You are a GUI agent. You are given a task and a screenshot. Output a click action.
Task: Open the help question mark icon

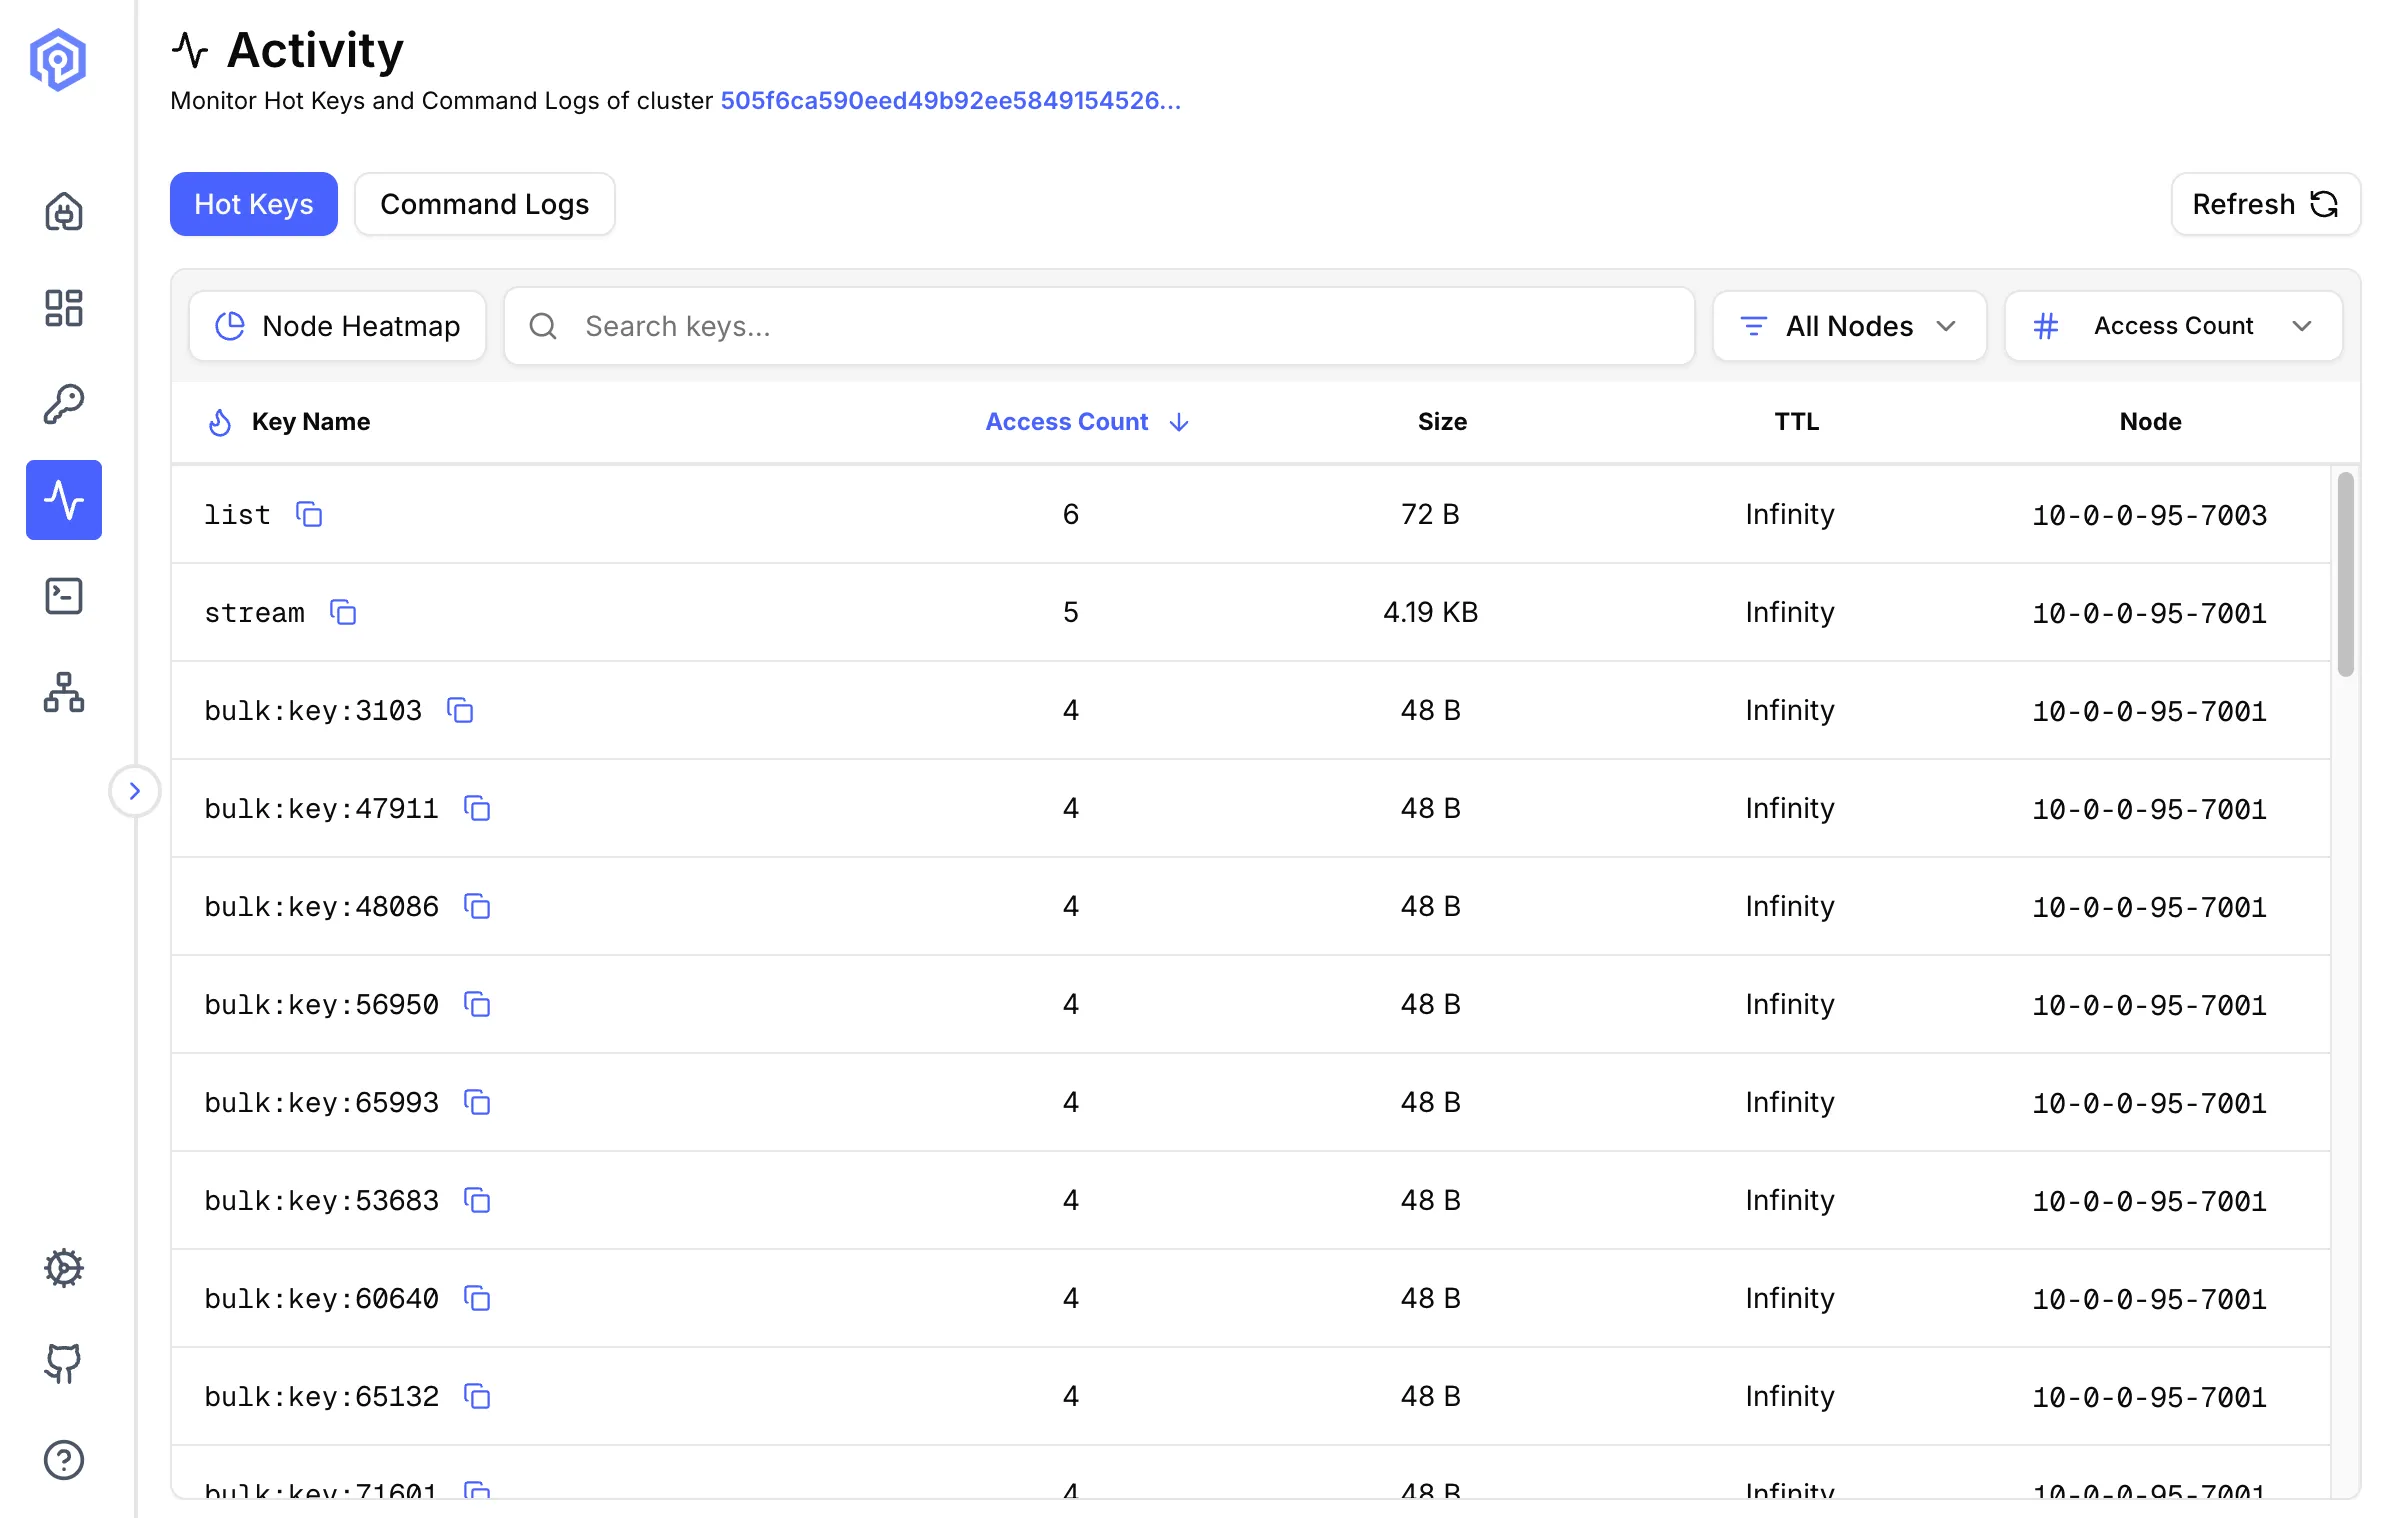tap(64, 1460)
